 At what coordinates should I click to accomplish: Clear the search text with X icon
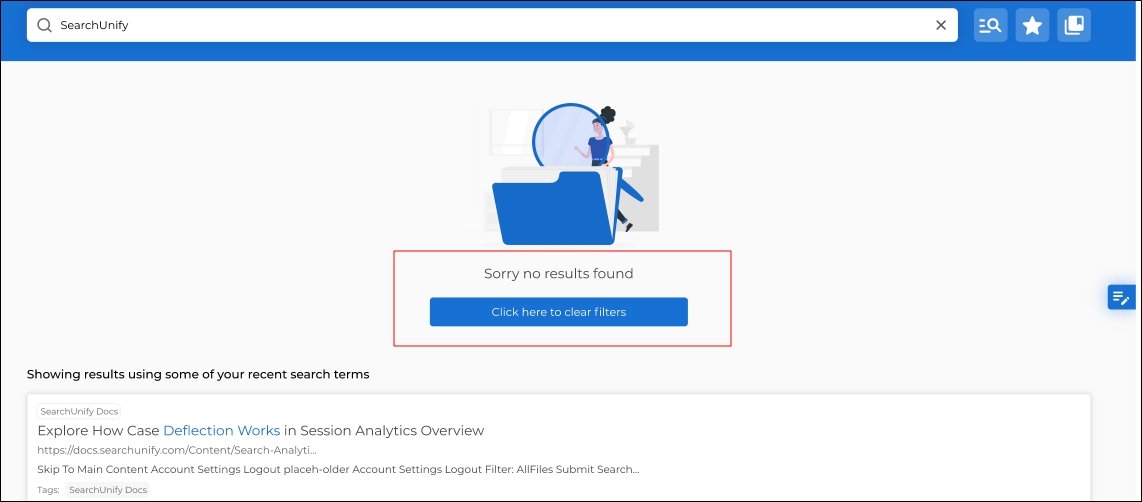click(940, 26)
